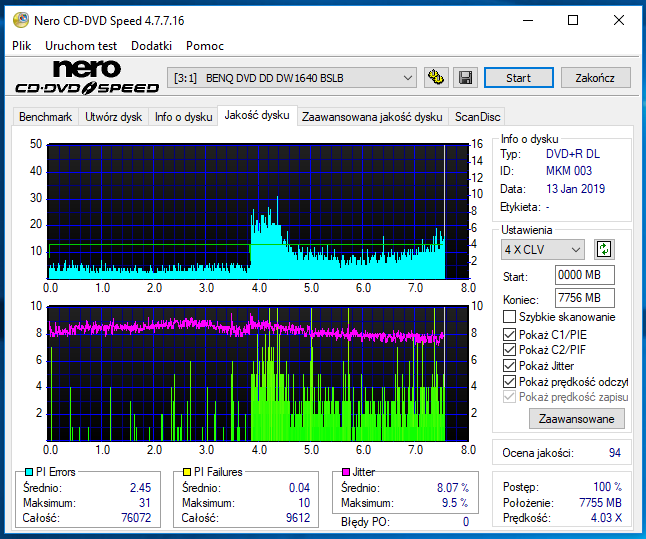The width and height of the screenshot is (646, 539).
Task: Toggle Pokaż prędkość odczytu checkbox
Action: pos(509,382)
